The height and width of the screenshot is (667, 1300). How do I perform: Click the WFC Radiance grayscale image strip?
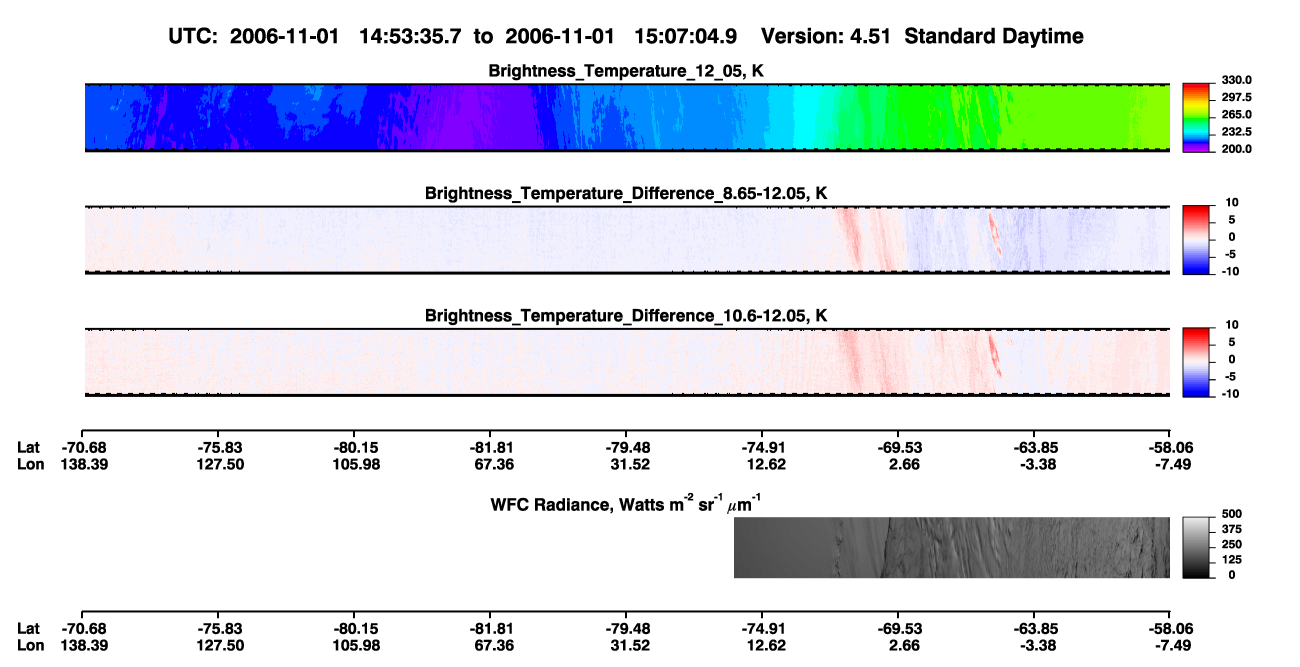click(x=952, y=548)
